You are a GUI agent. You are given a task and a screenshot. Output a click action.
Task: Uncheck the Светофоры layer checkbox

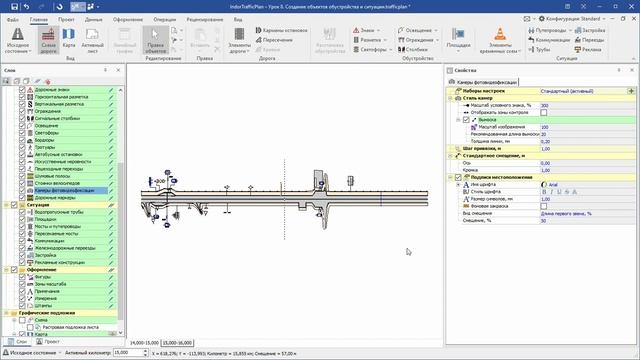[x=22, y=133]
